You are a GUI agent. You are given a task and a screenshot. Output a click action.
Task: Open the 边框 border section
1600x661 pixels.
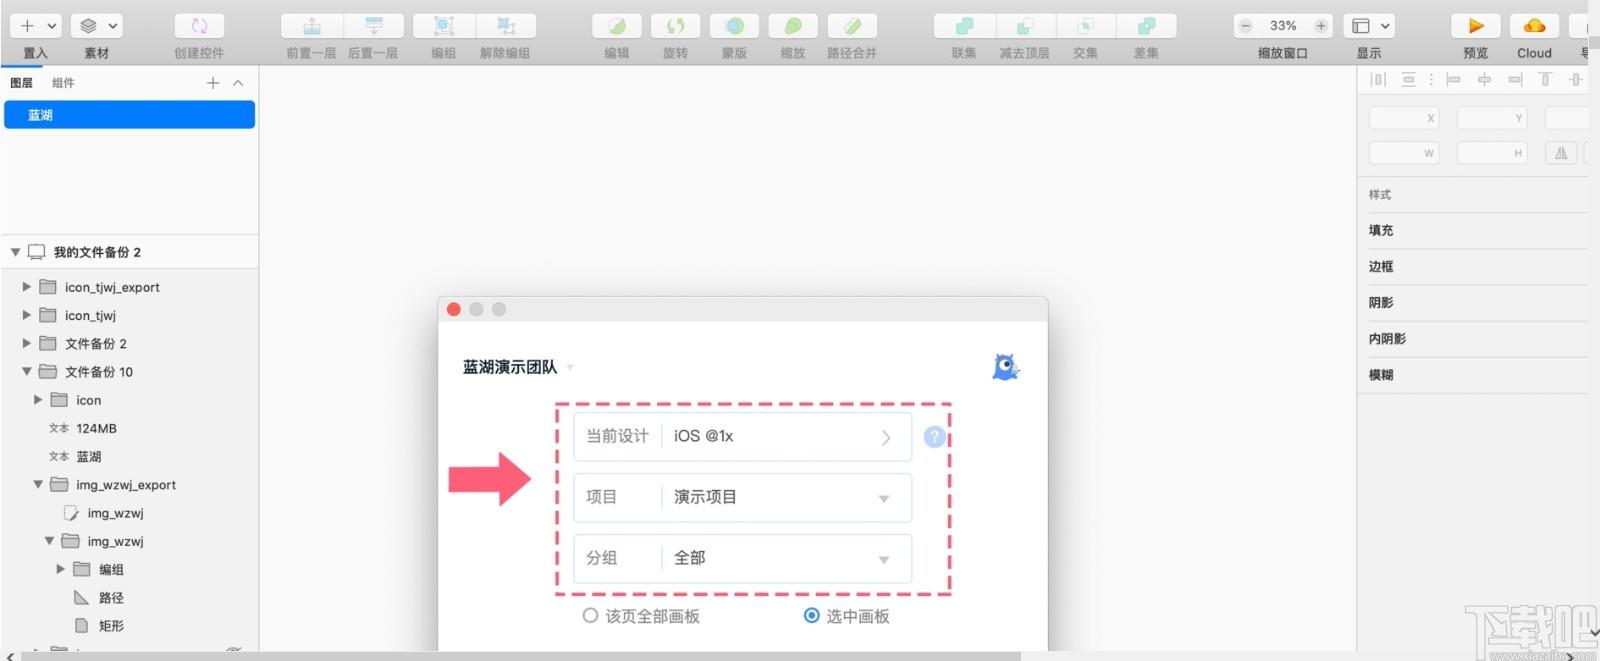[x=1381, y=266]
